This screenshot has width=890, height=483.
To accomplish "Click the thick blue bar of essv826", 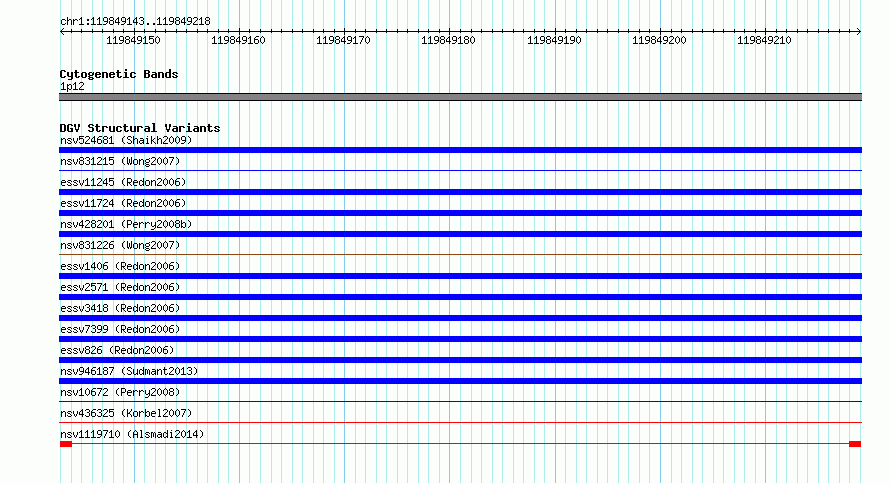I will pos(460,360).
